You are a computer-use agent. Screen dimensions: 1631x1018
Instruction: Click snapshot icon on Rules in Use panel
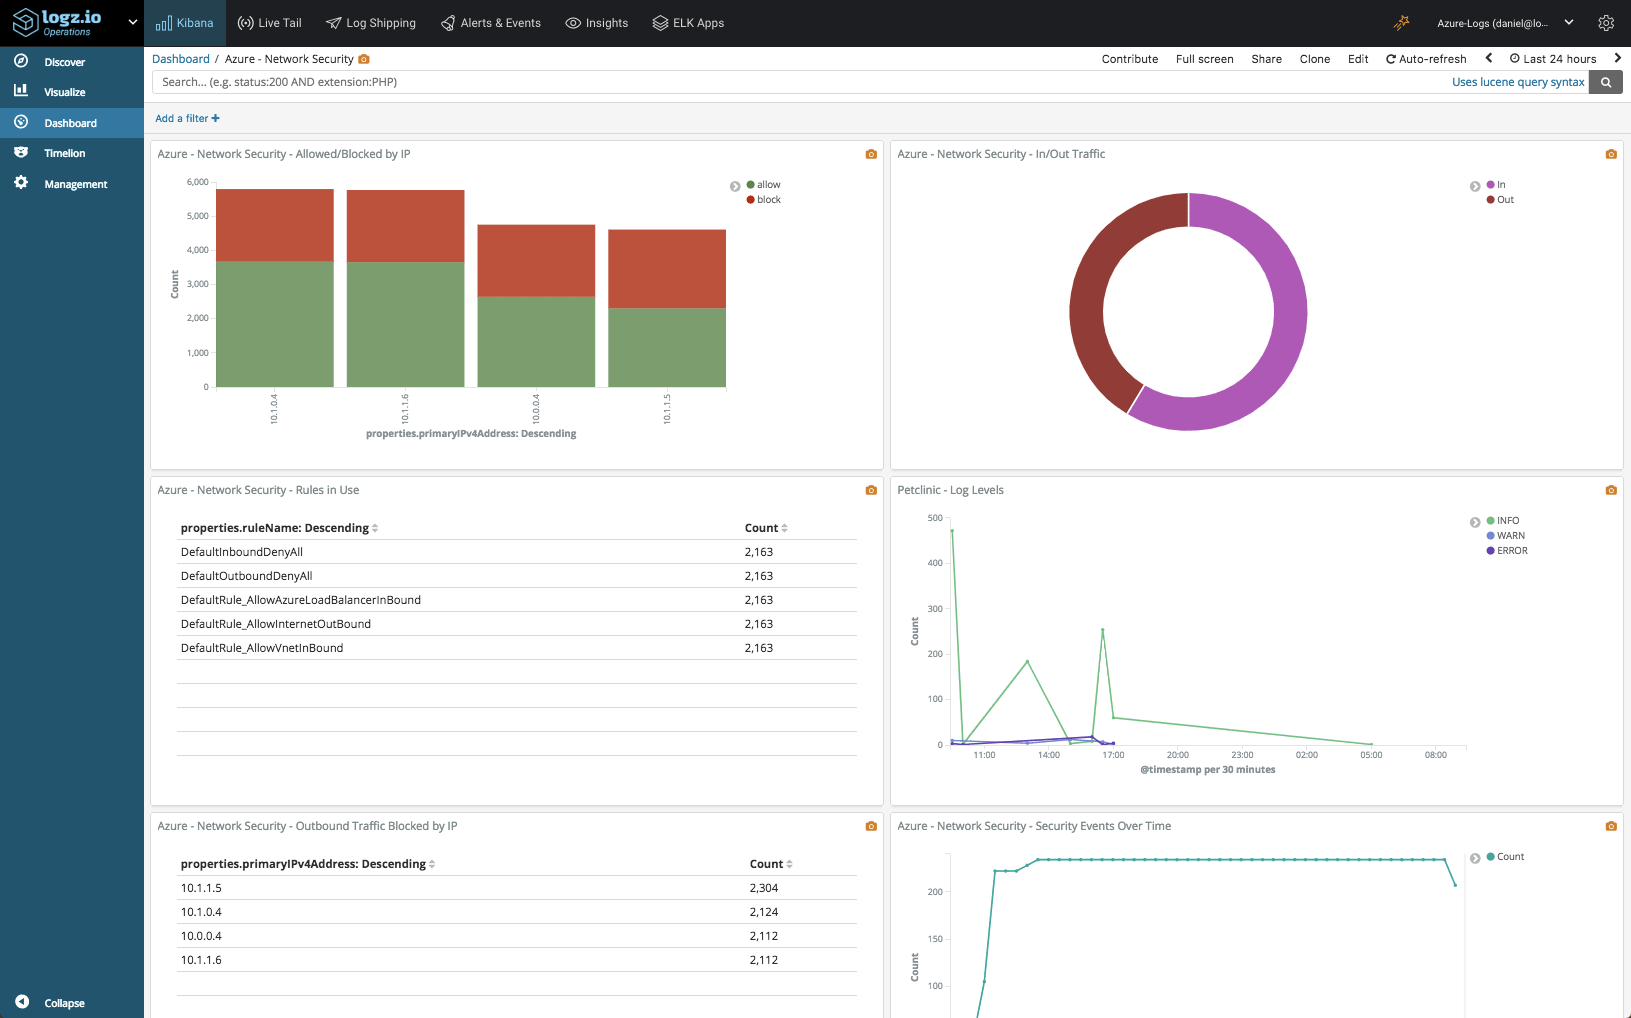871,490
